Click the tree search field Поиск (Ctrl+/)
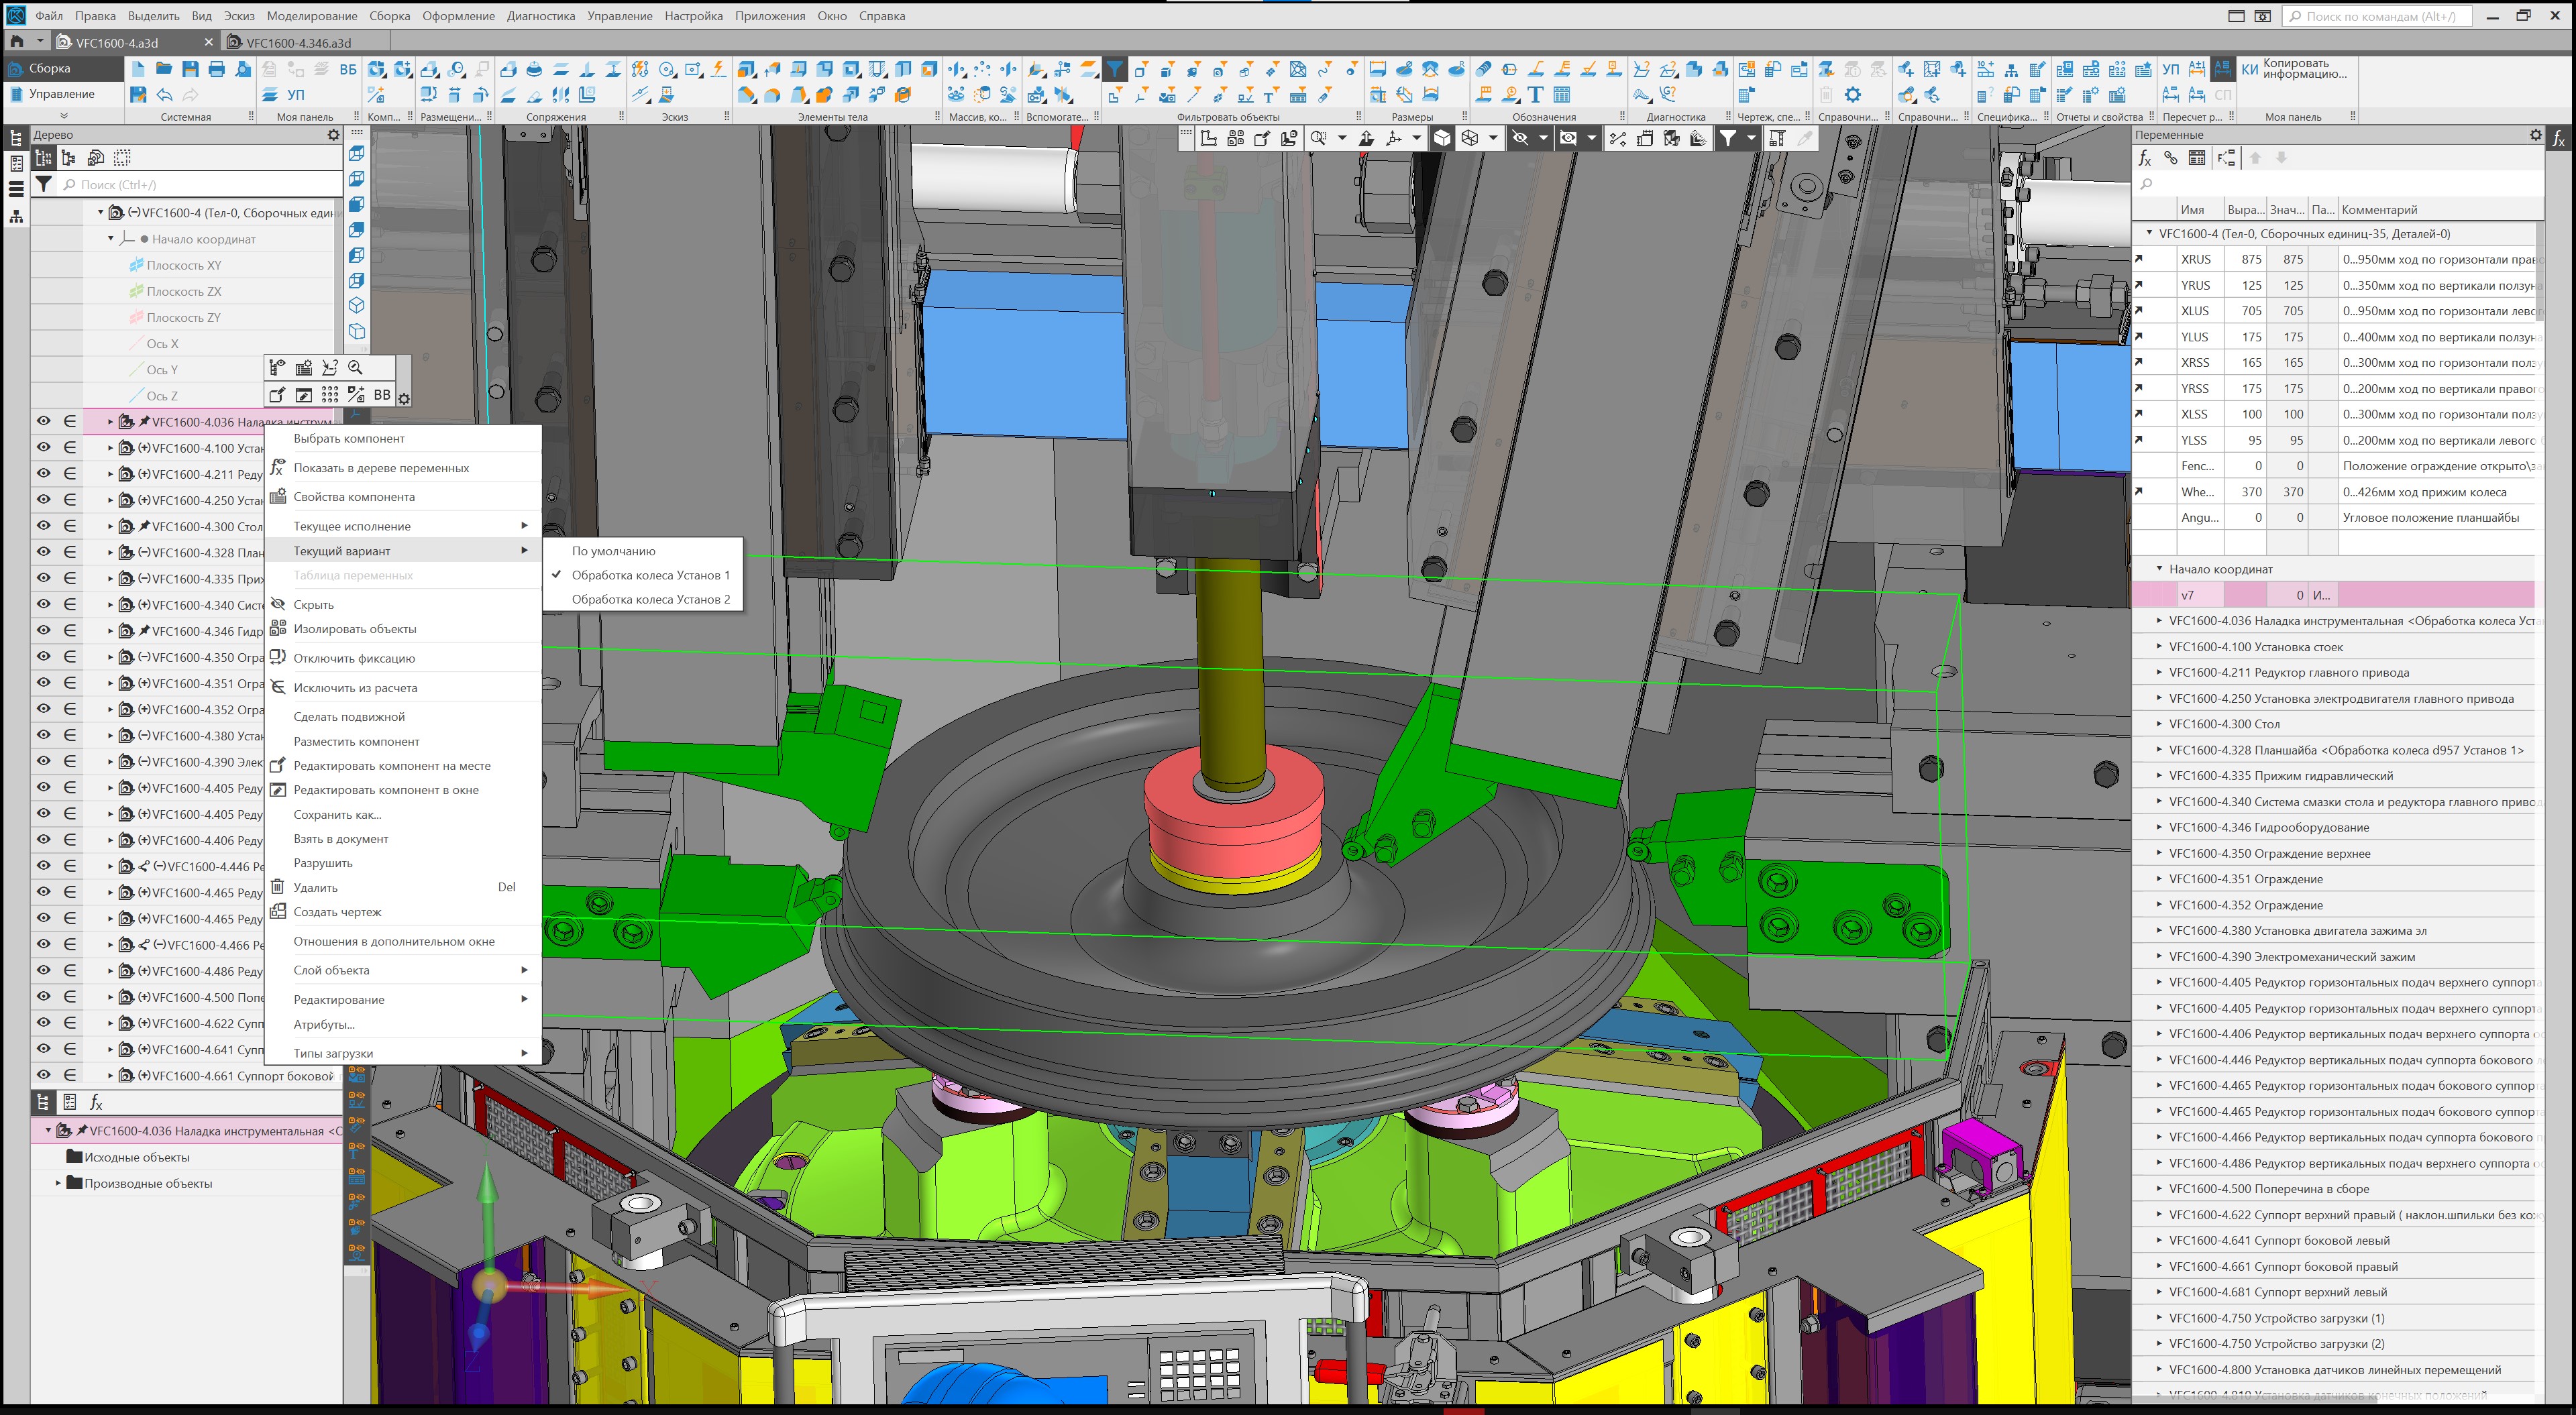 click(200, 185)
